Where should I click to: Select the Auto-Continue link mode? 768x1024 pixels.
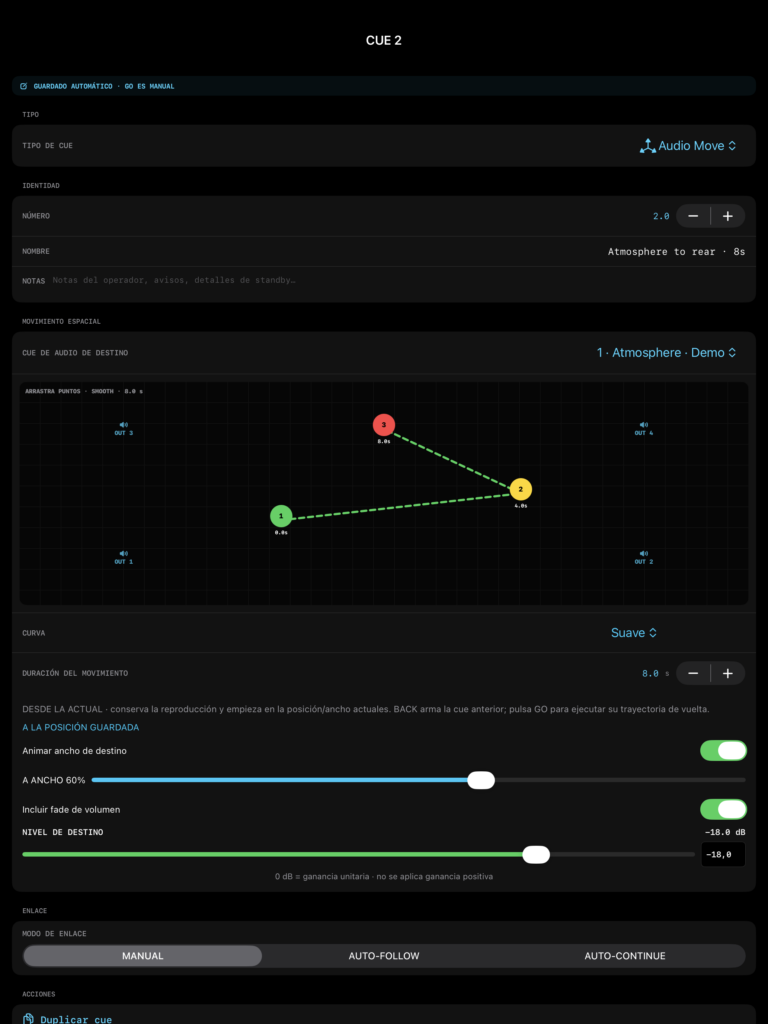point(625,956)
